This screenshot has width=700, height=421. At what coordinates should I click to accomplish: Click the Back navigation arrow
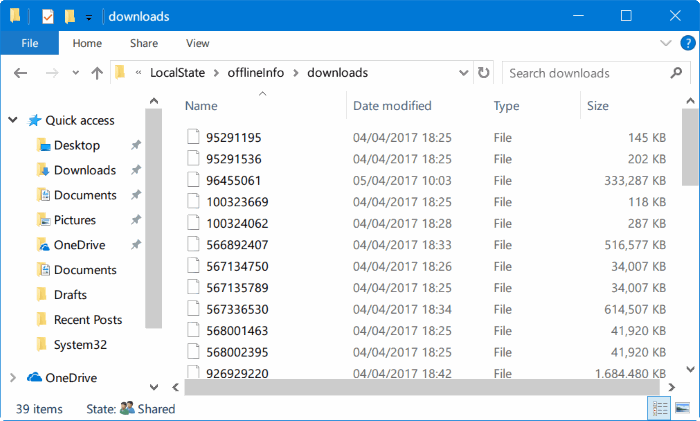(21, 73)
